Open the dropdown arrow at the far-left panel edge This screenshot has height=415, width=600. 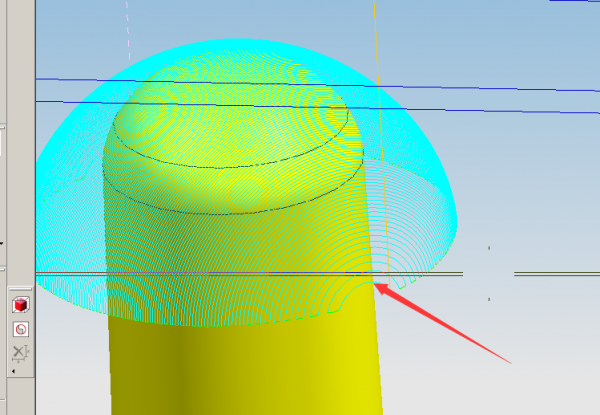coord(2,243)
